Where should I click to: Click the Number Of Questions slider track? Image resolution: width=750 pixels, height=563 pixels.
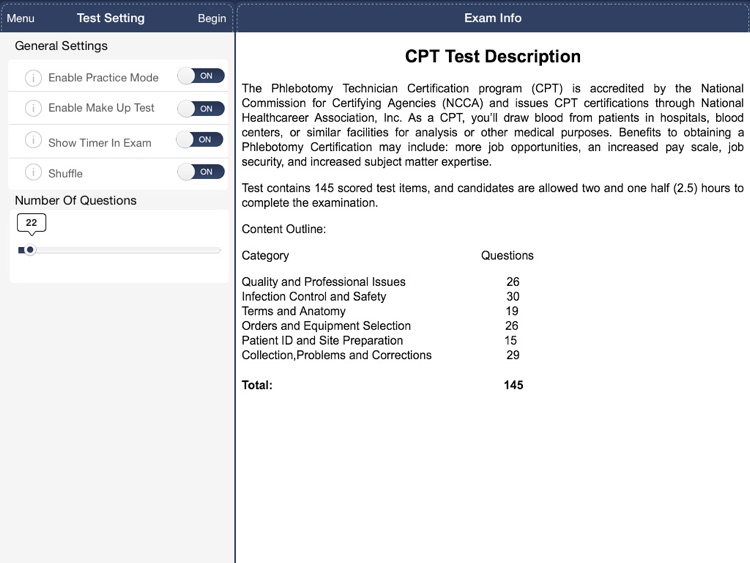[x=120, y=250]
